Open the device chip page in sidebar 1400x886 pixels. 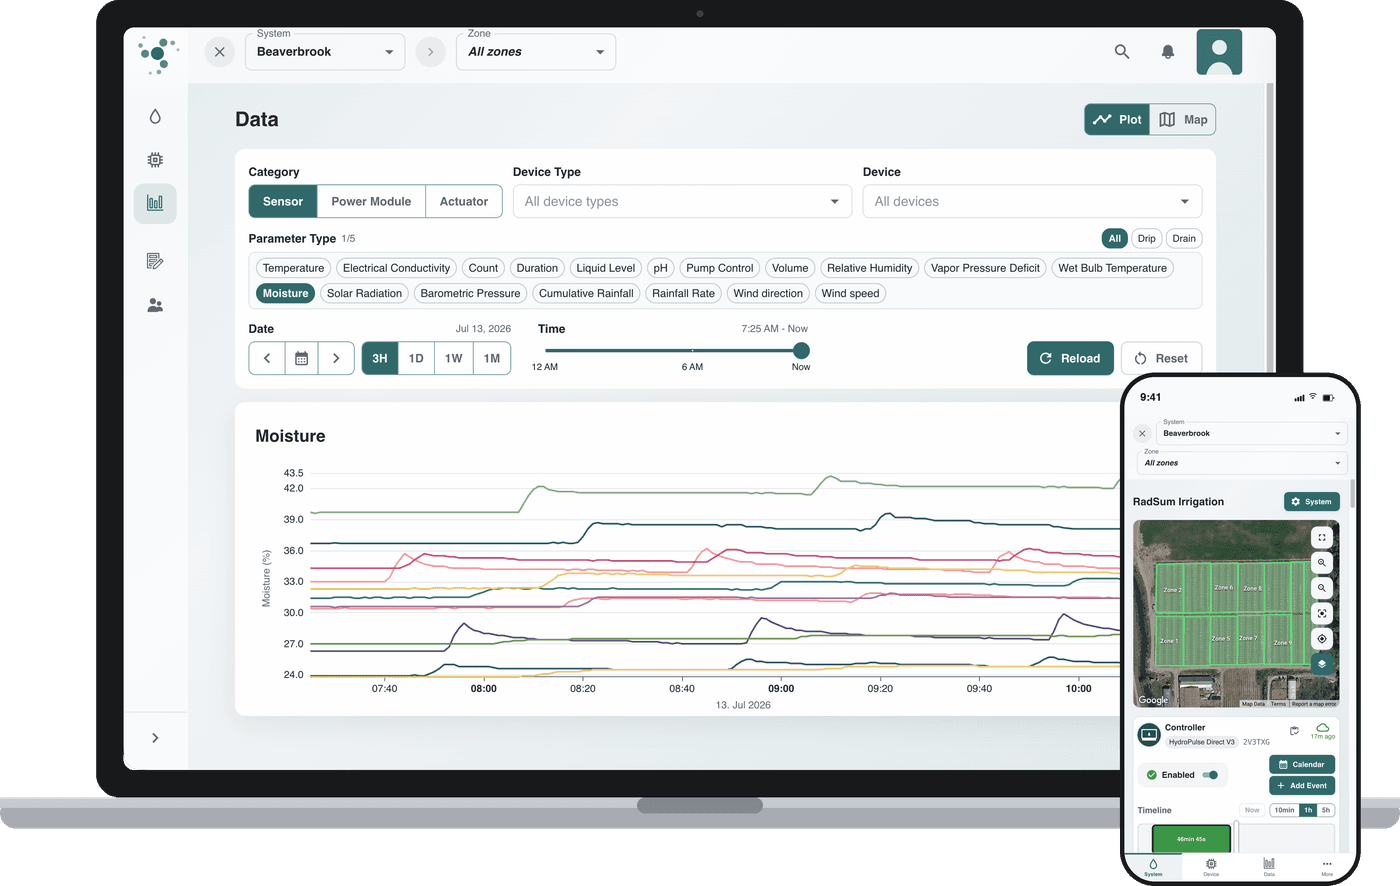click(155, 160)
